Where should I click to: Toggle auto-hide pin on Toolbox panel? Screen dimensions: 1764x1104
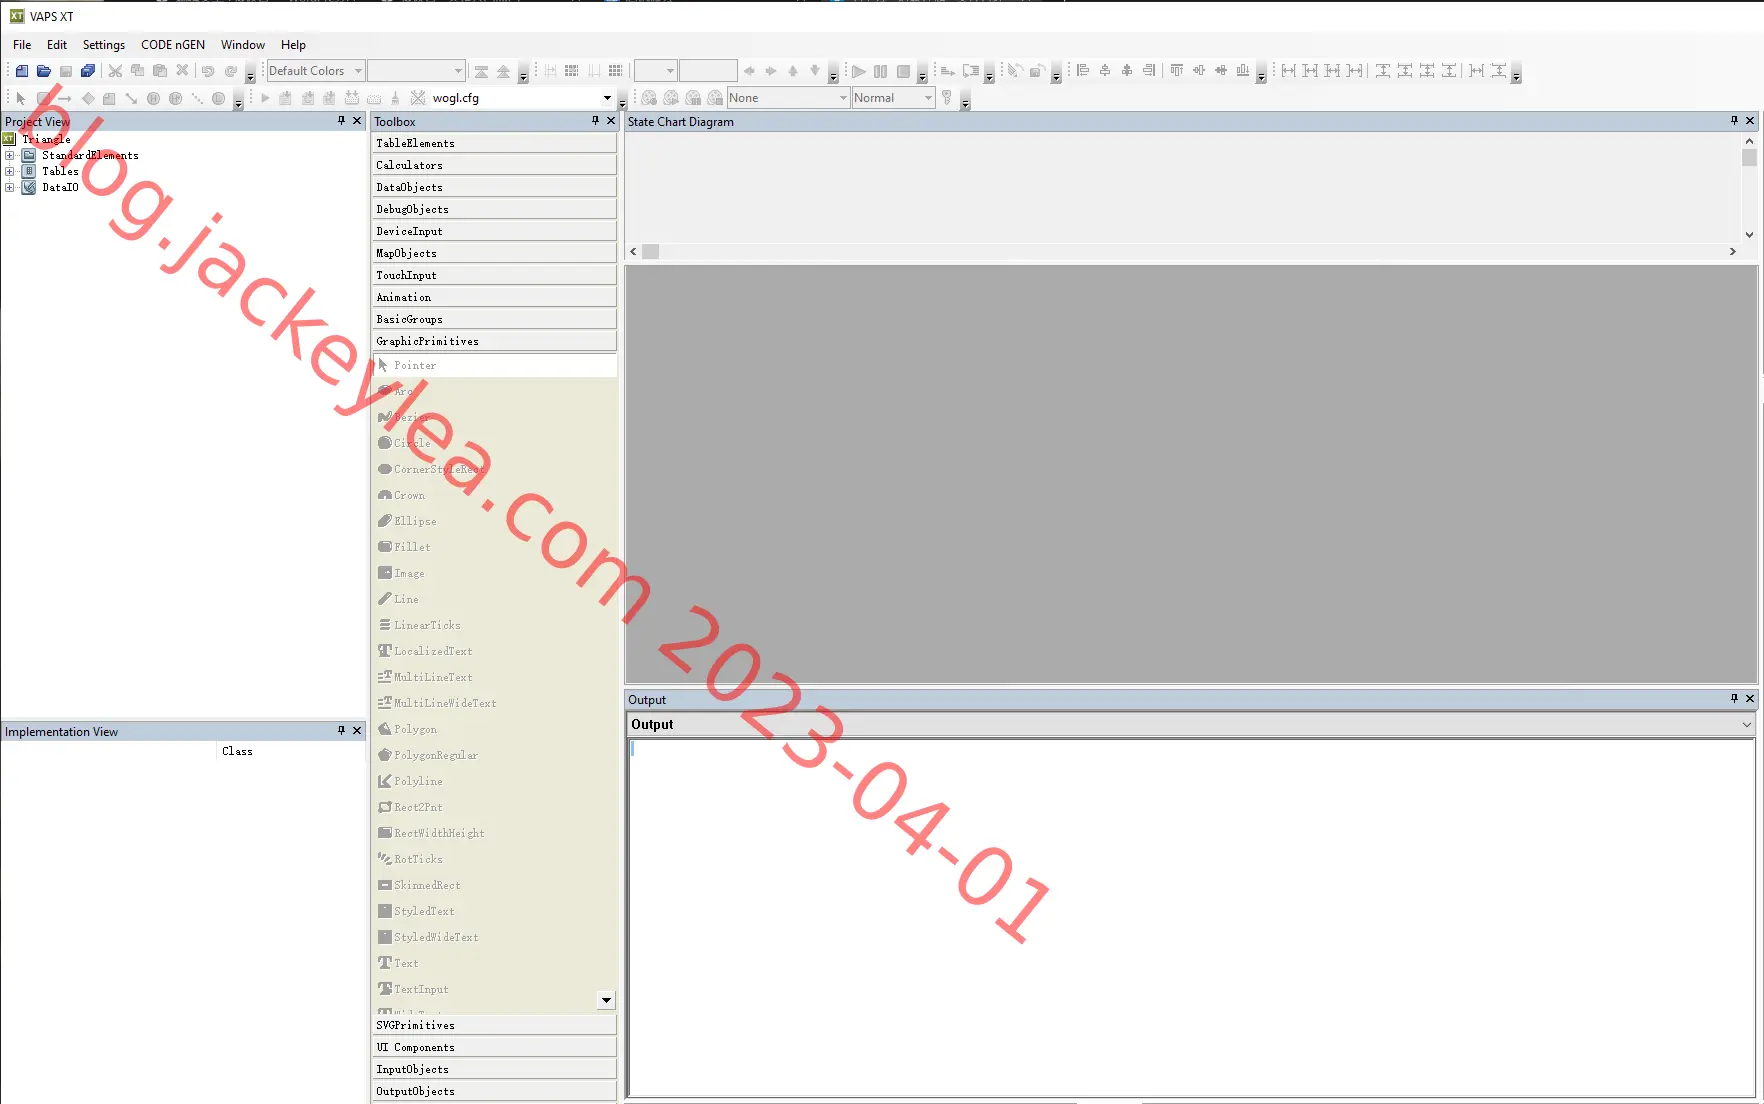click(x=595, y=121)
